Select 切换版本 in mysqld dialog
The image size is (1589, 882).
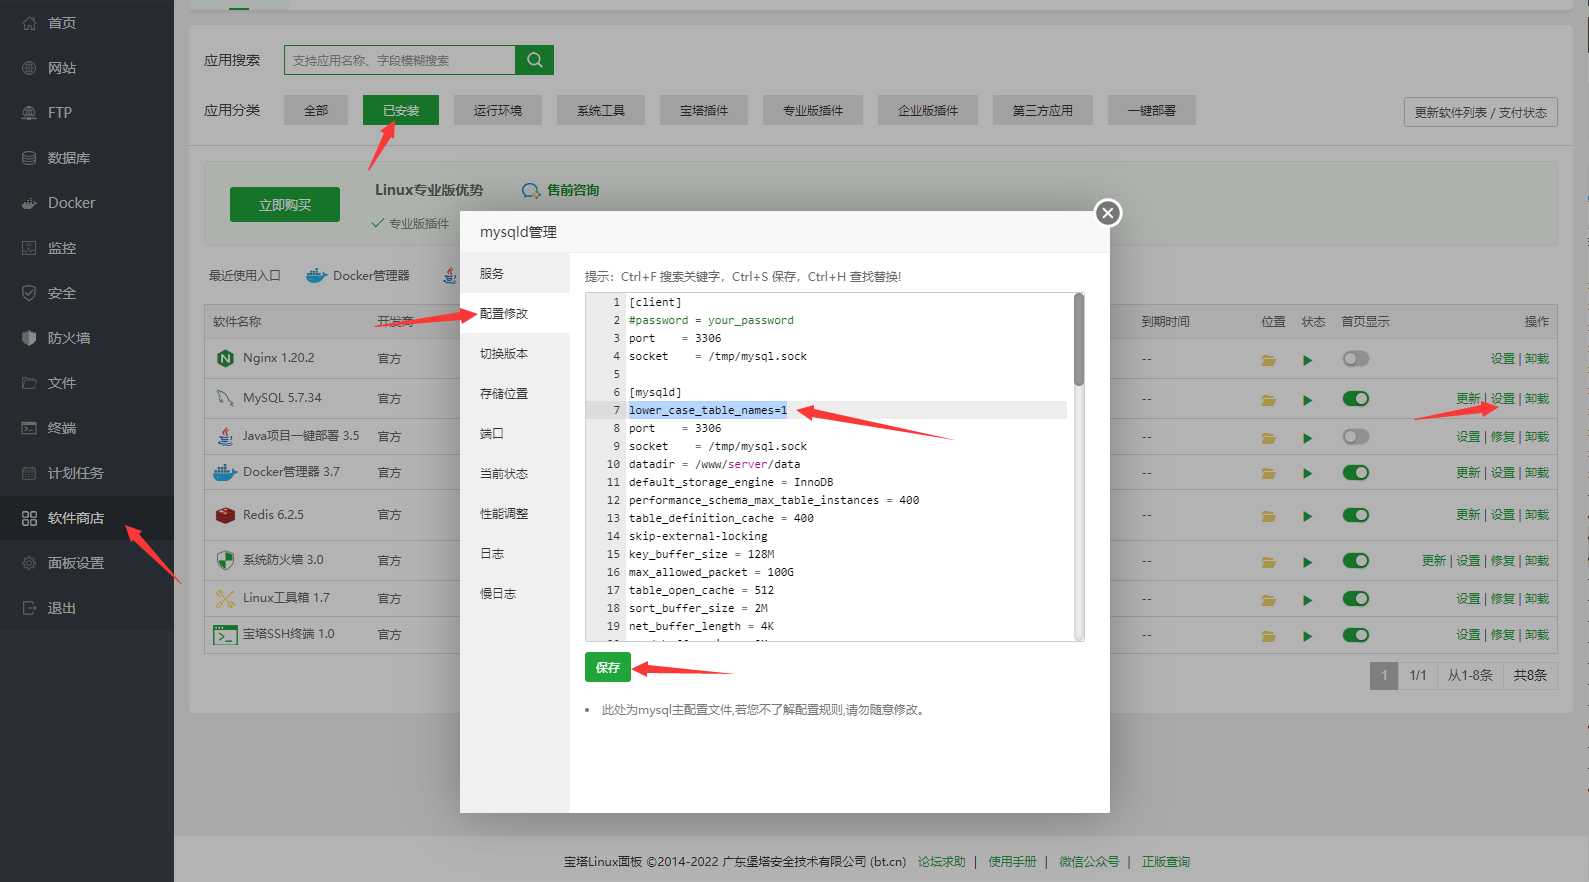click(504, 354)
